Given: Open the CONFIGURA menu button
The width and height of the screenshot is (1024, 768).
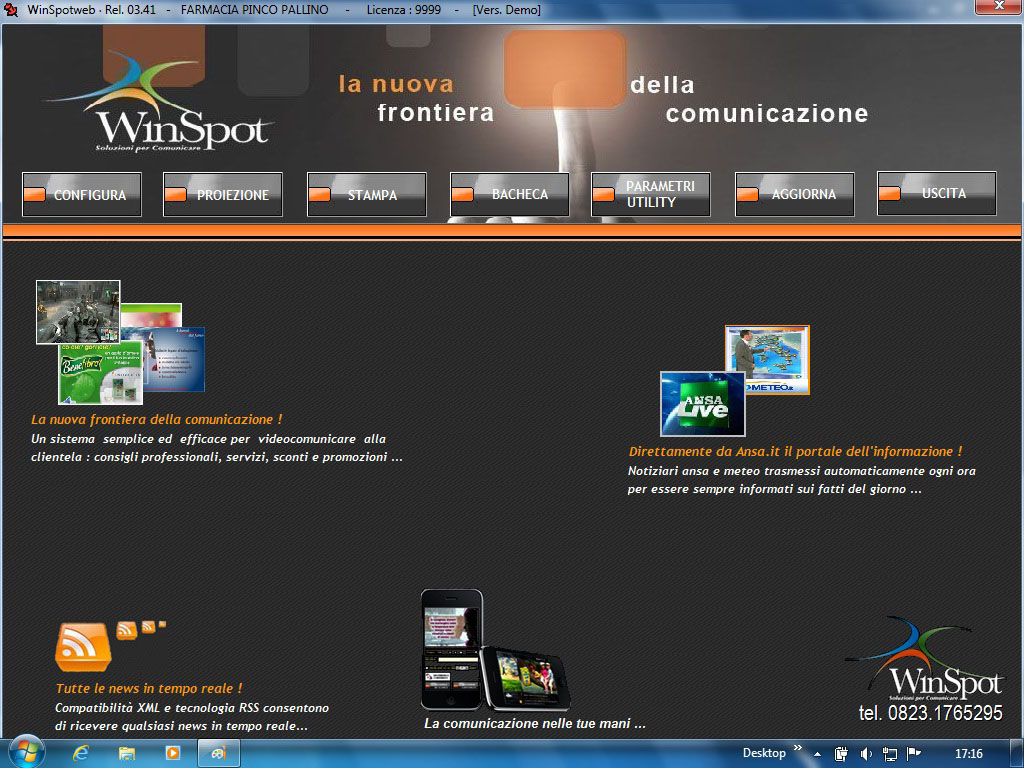Looking at the screenshot, I should click(82, 195).
